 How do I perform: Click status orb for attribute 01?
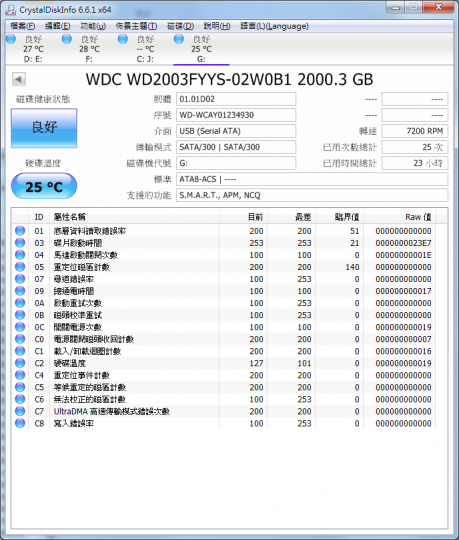click(20, 231)
